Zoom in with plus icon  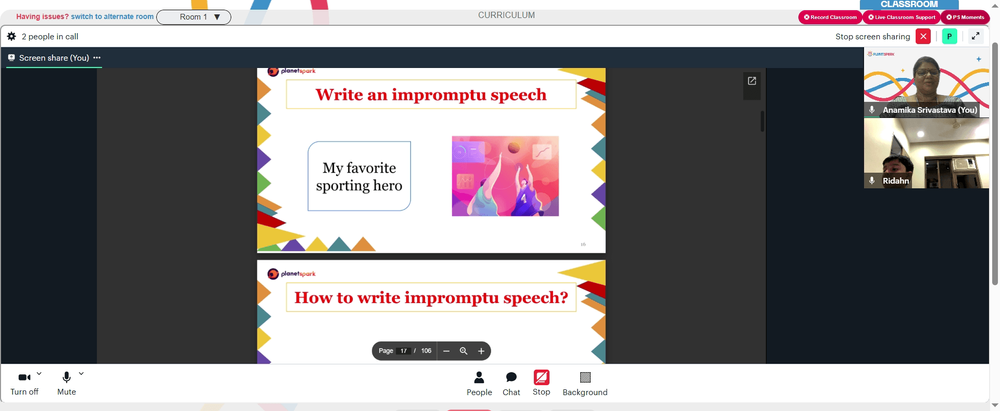pyautogui.click(x=481, y=351)
